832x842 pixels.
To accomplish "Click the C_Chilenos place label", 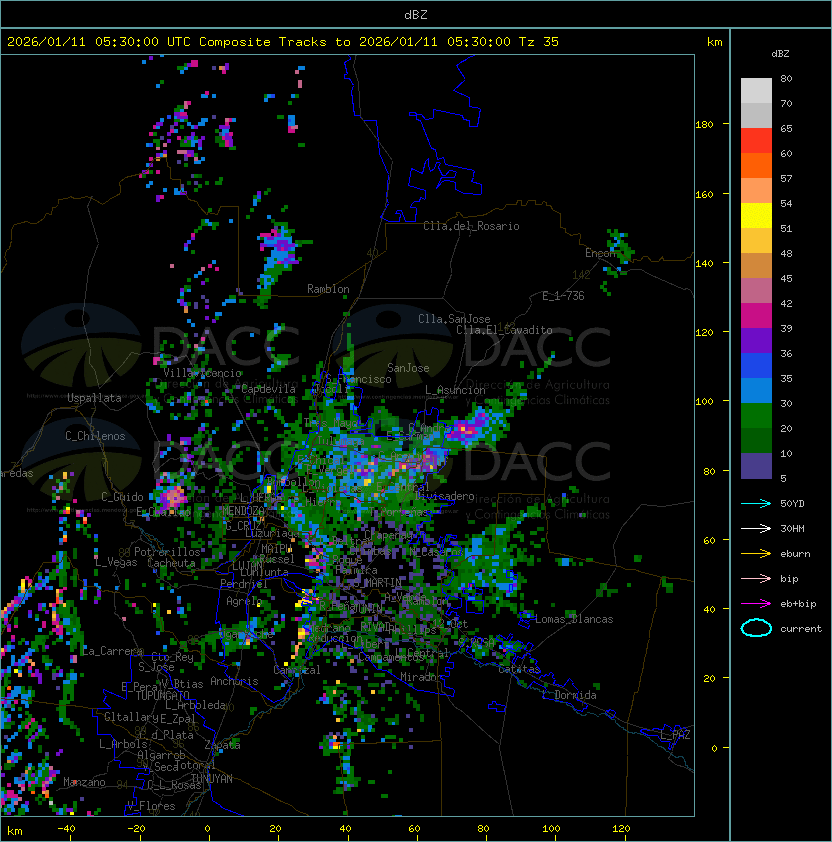I will (95, 436).
